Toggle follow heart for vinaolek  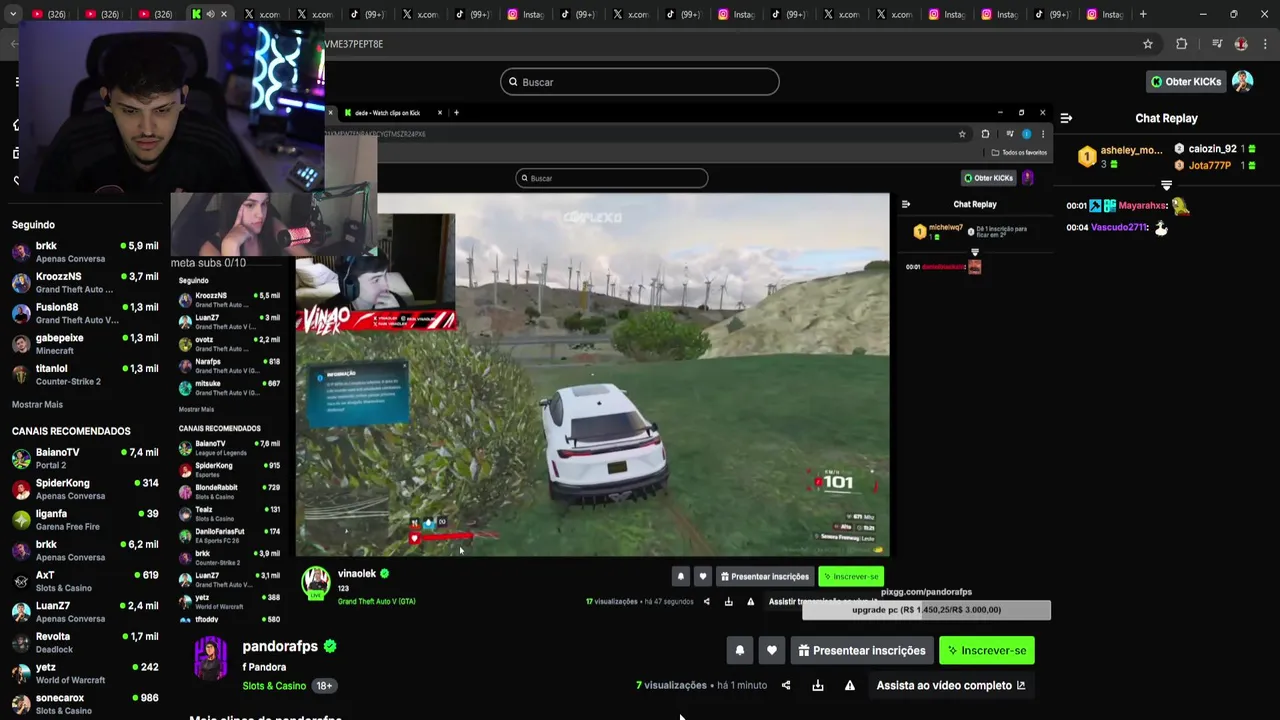(x=703, y=576)
